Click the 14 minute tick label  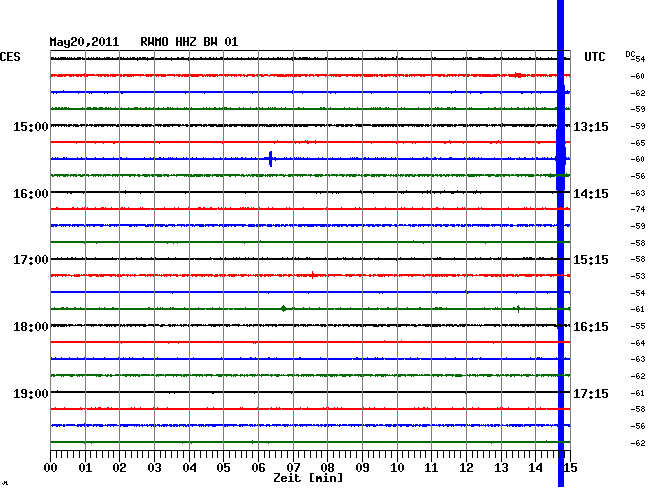click(536, 468)
